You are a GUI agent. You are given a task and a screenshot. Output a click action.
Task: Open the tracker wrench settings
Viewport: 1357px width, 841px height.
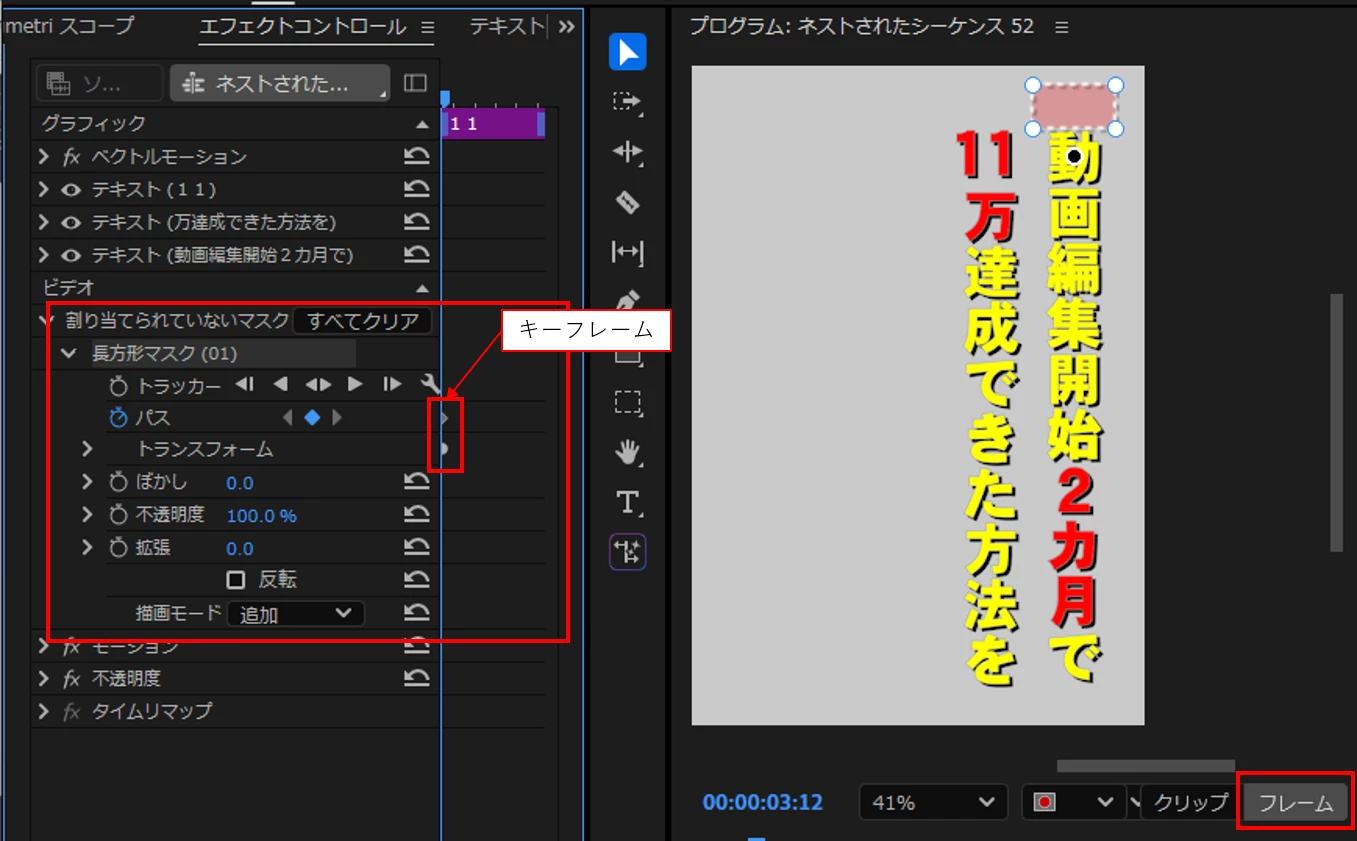point(430,385)
